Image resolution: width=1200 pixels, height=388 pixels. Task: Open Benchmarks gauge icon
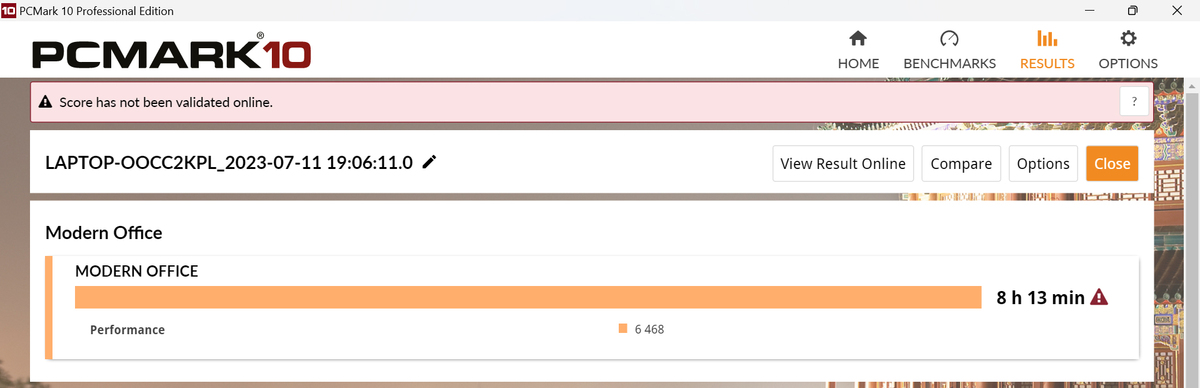(x=949, y=39)
